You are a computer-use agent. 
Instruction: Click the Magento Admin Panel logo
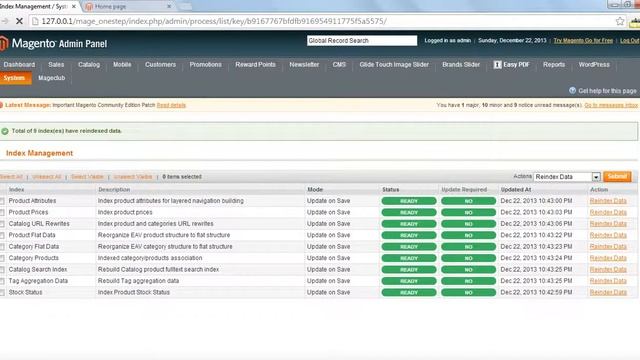point(54,43)
